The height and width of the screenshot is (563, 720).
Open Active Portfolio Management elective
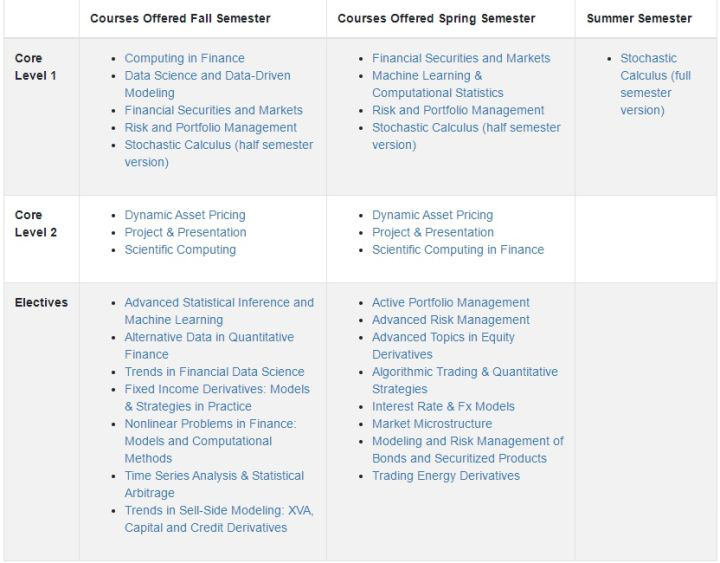click(450, 303)
